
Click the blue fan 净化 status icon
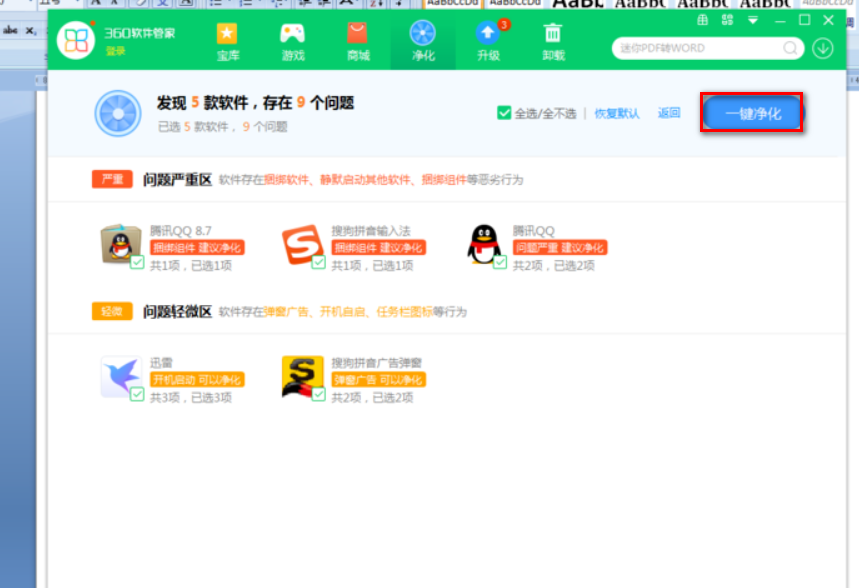click(118, 113)
